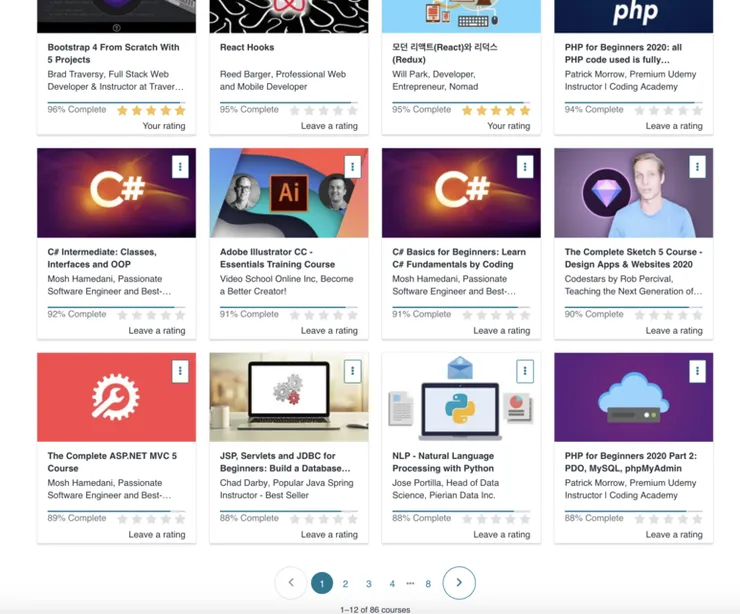Click Leave a rating on C# Basics card

(x=502, y=331)
